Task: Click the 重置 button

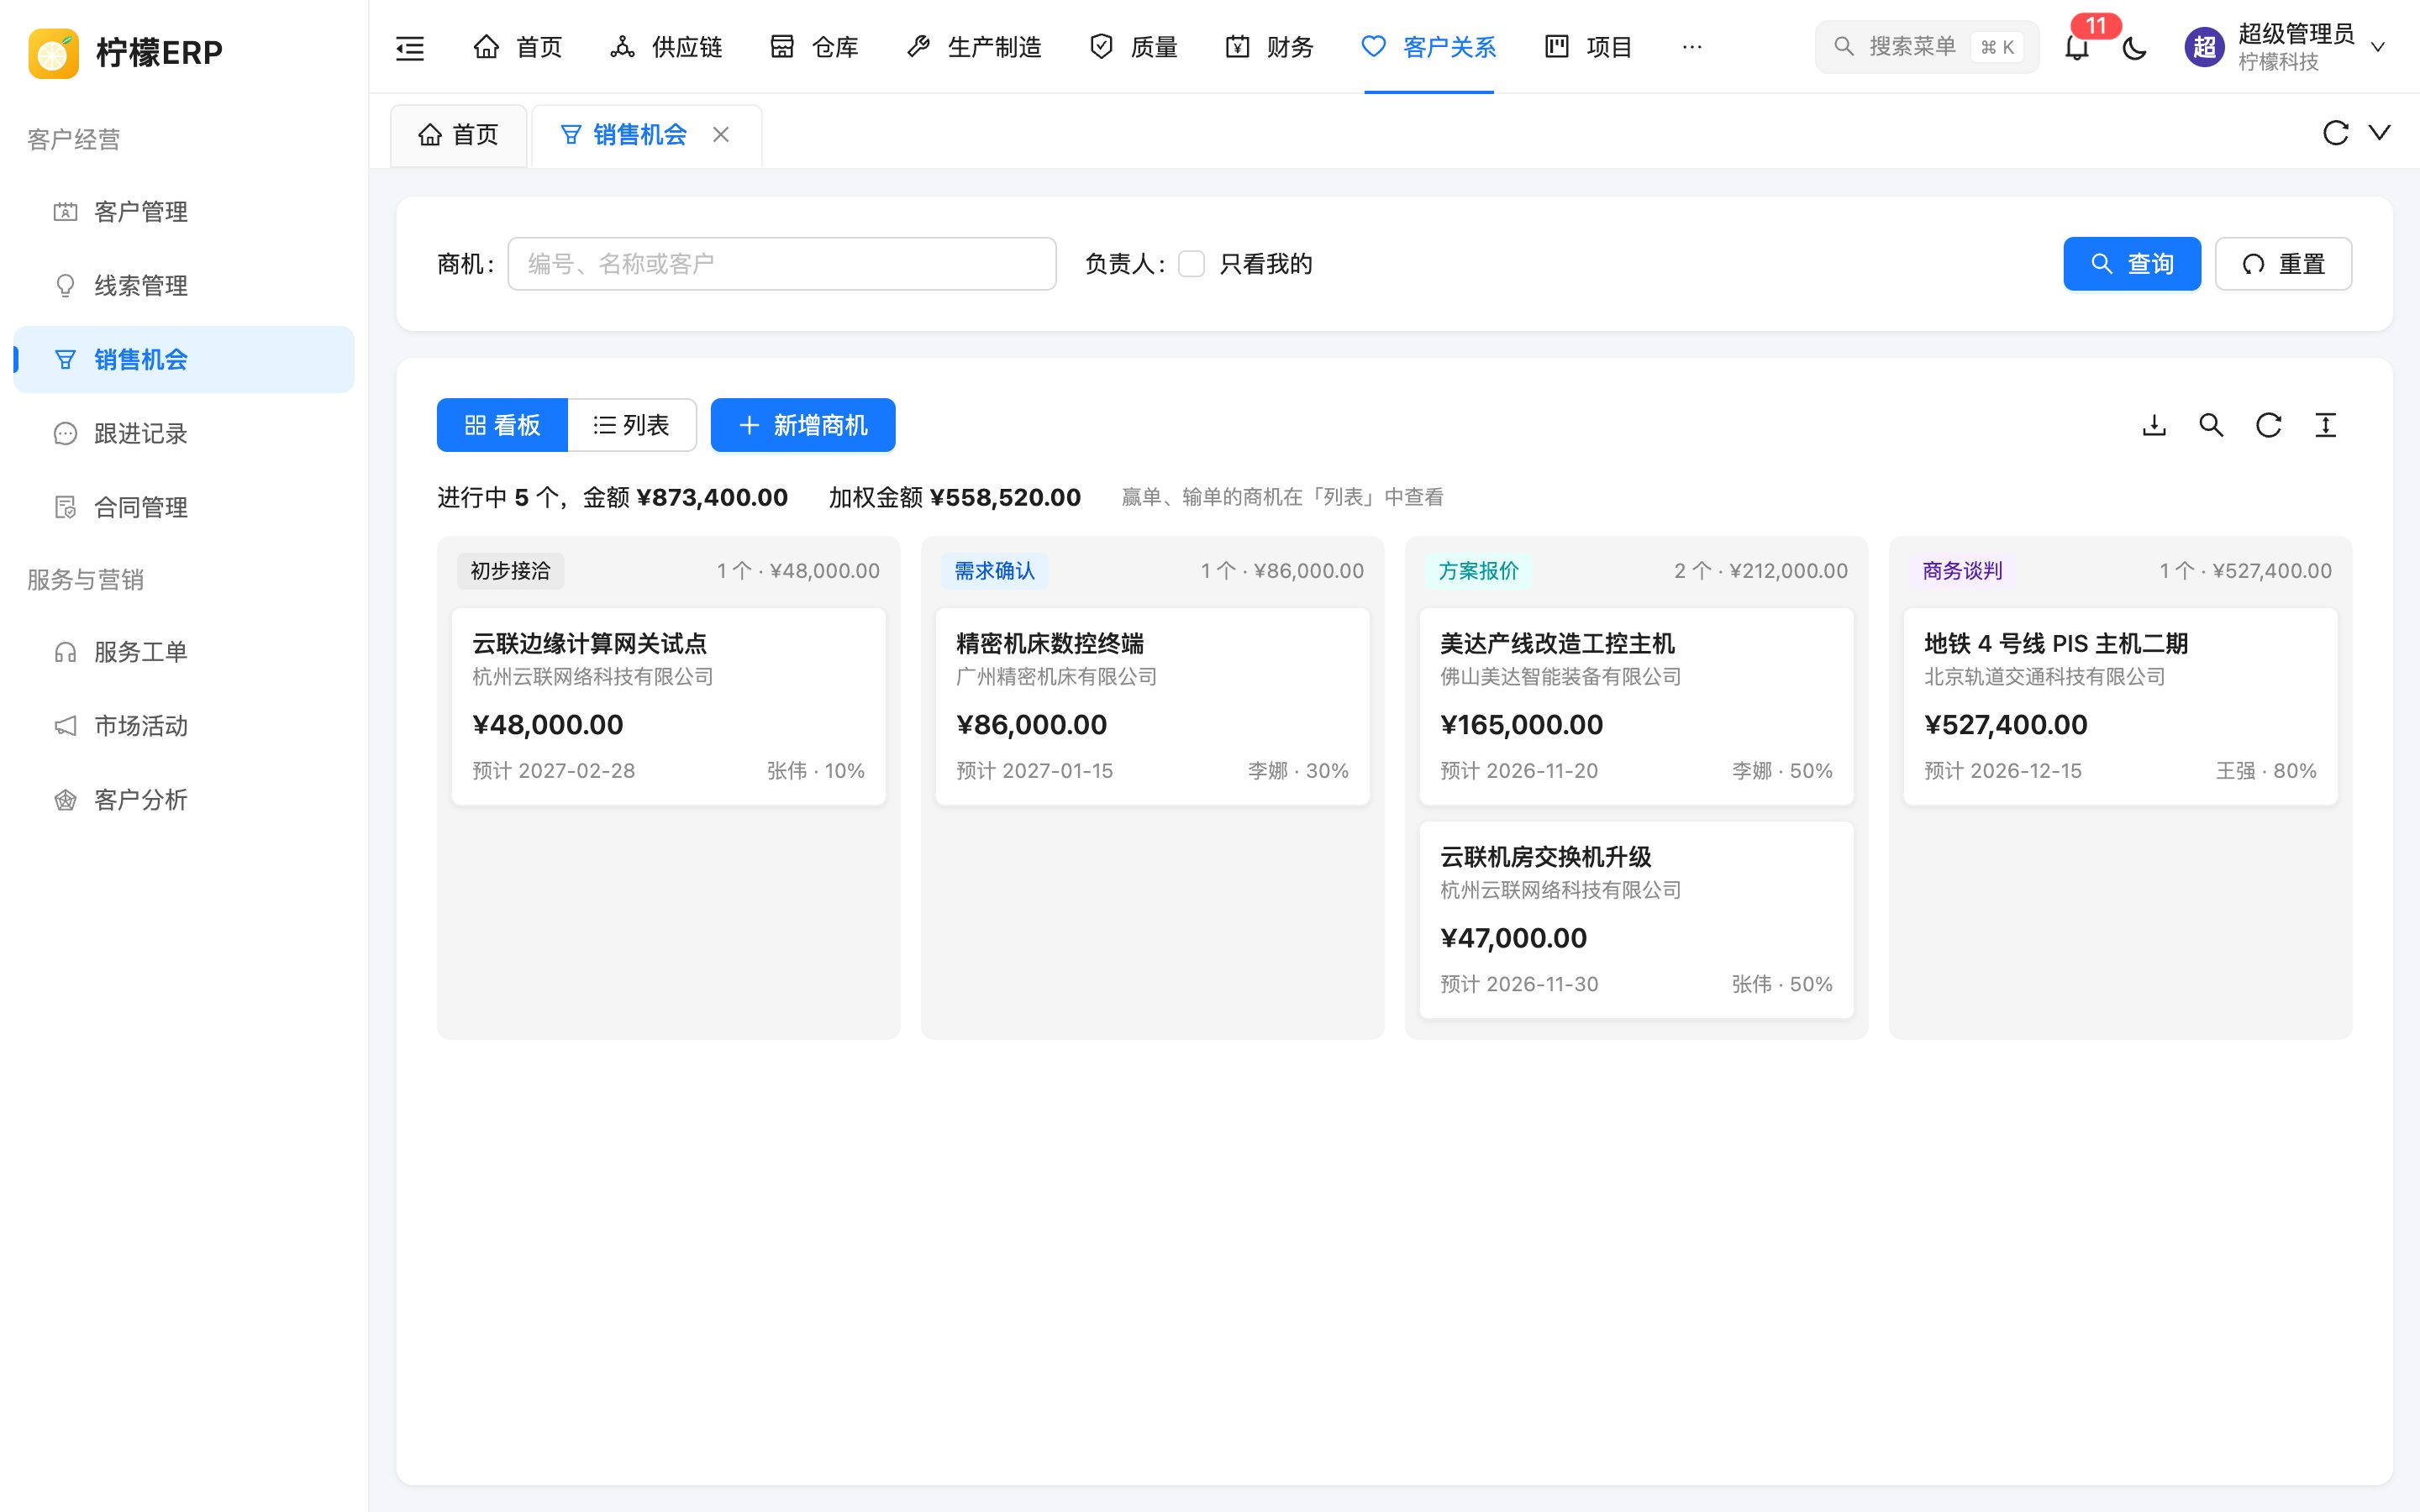Action: click(2283, 264)
